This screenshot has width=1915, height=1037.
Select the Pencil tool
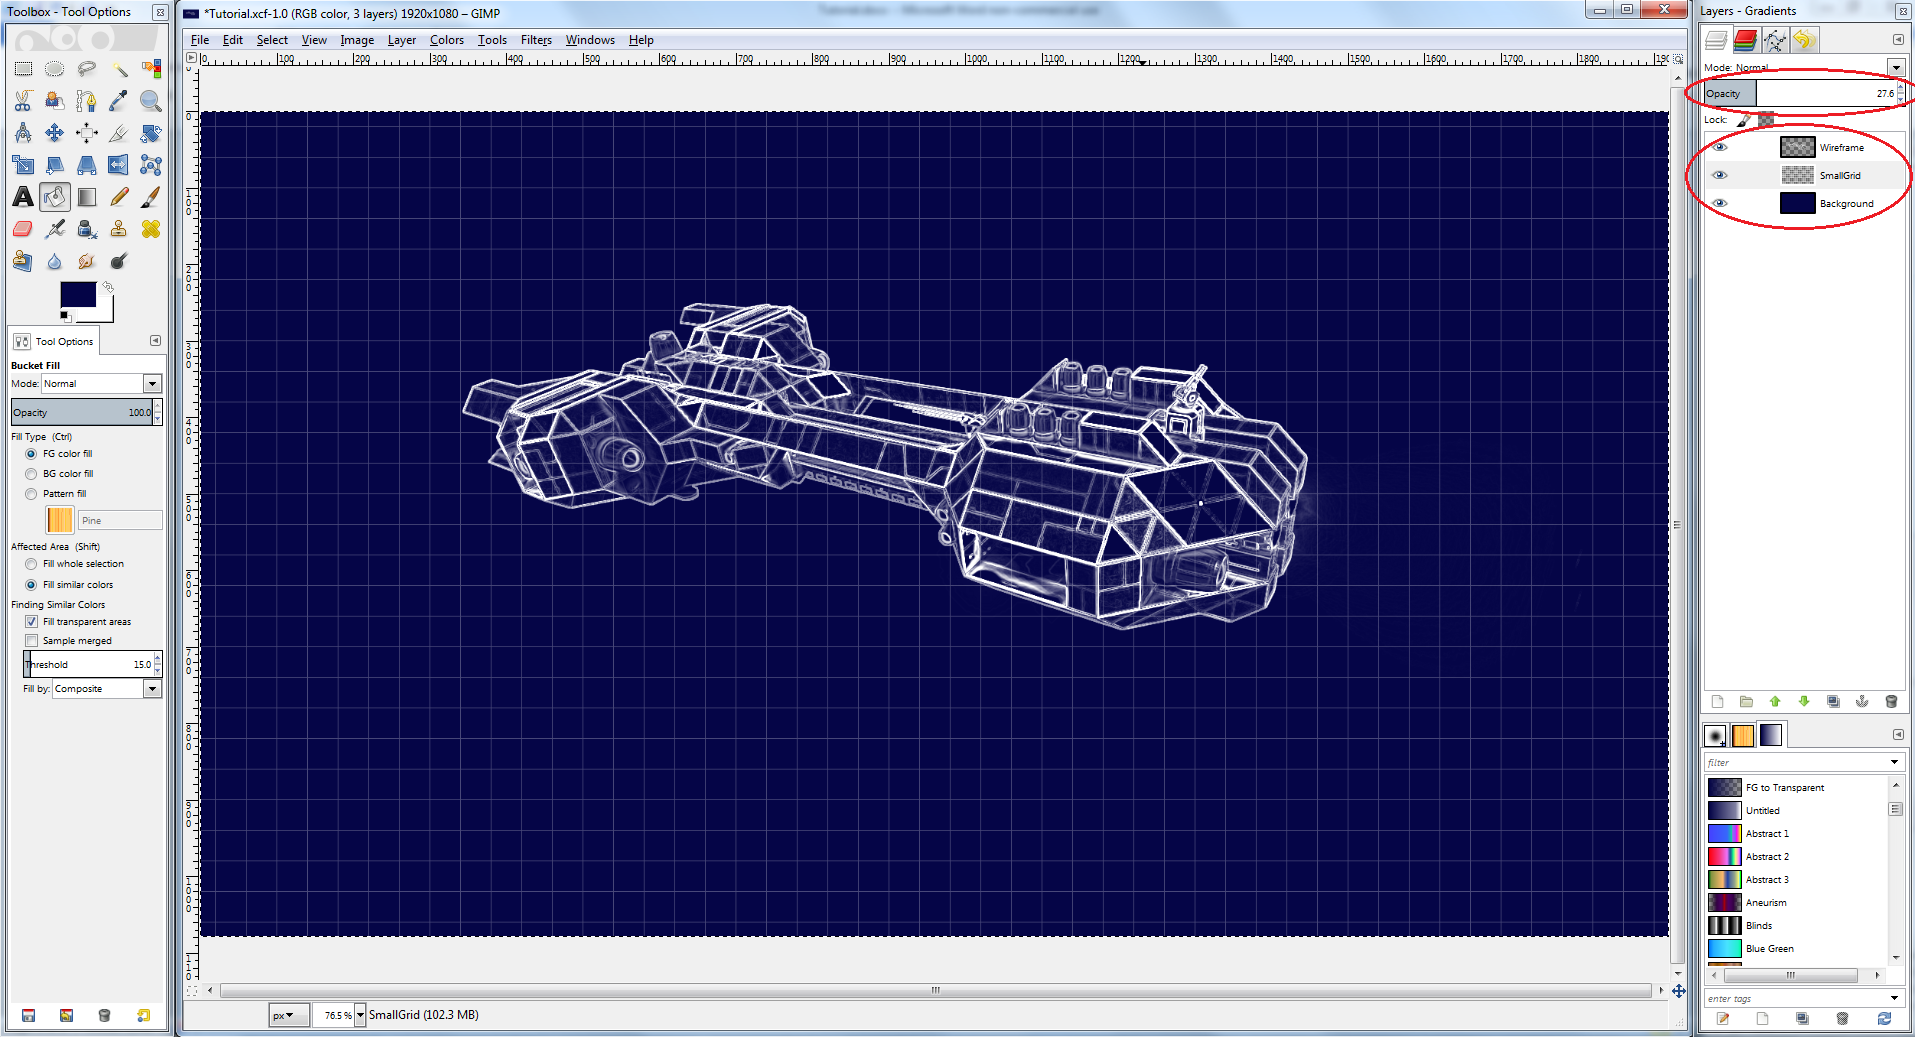119,197
